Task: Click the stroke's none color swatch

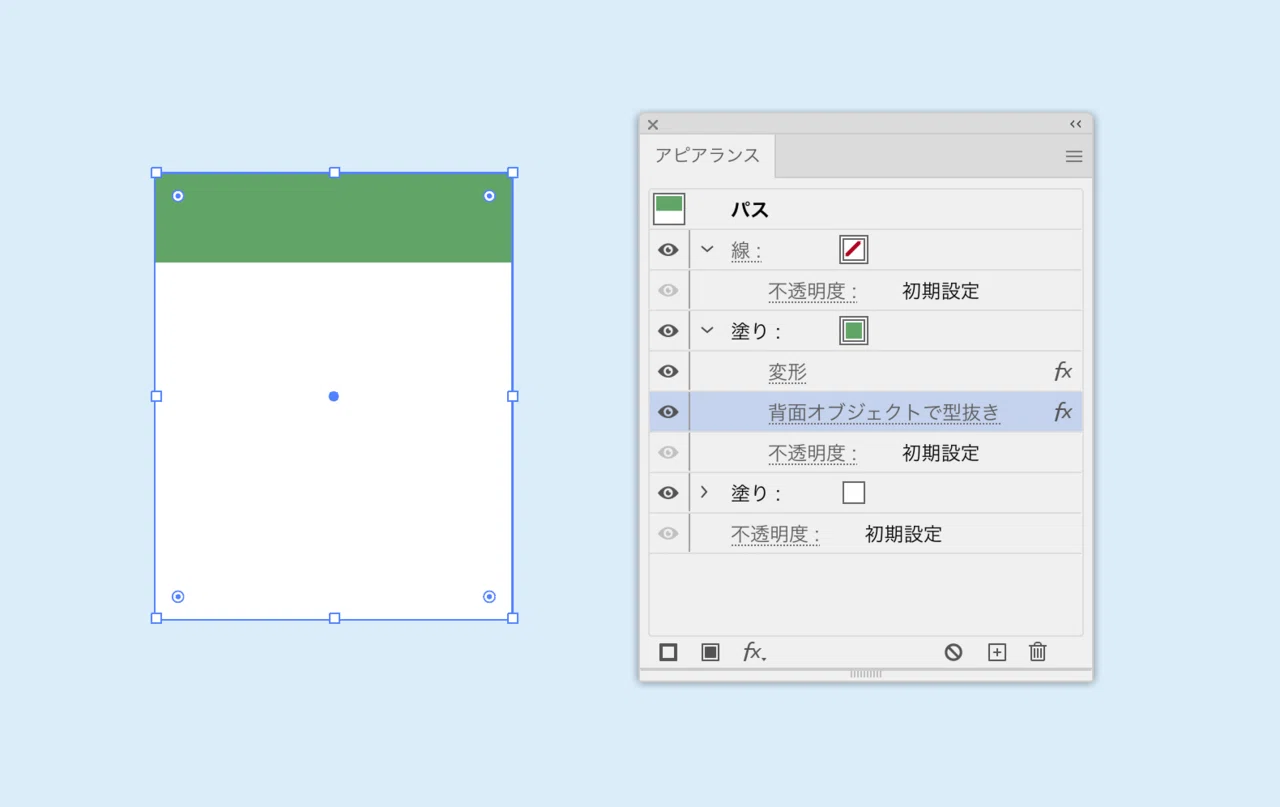Action: point(853,250)
